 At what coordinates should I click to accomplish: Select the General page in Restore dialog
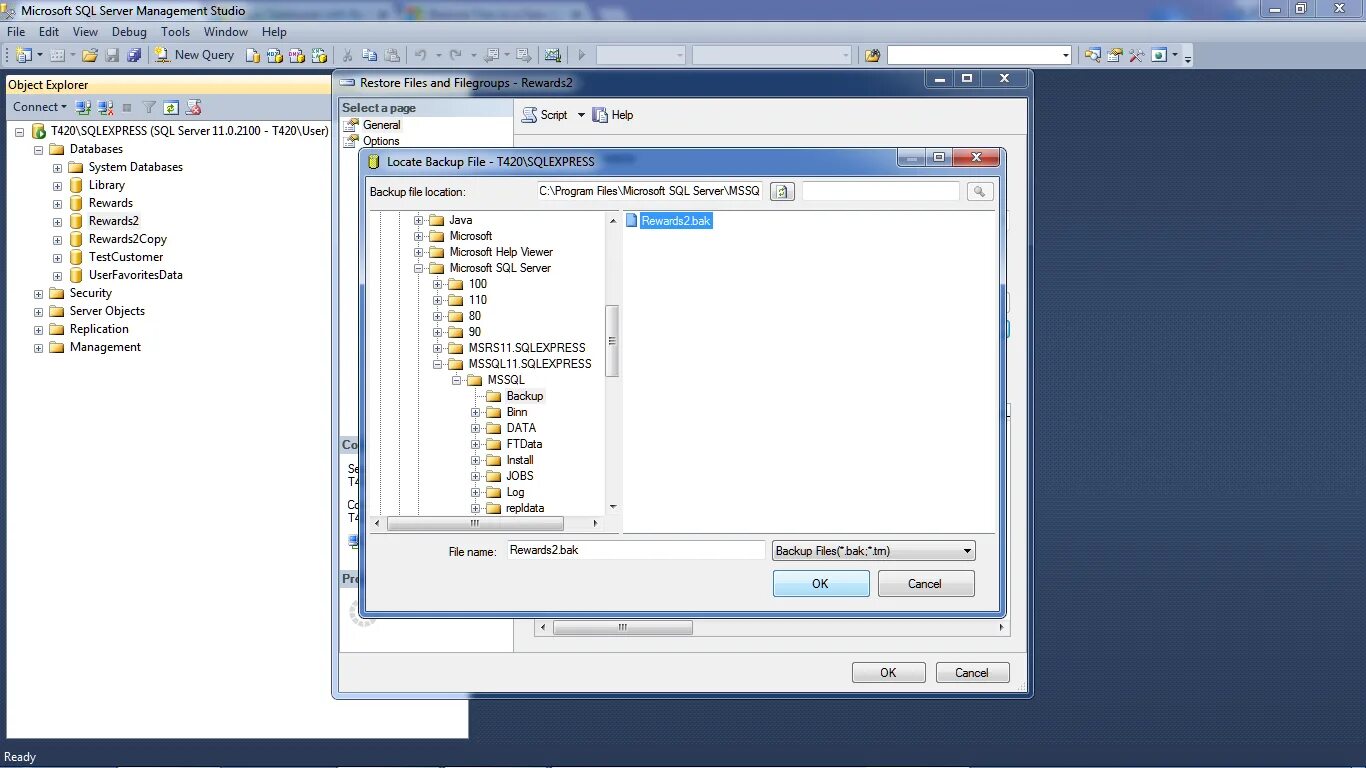tap(381, 125)
